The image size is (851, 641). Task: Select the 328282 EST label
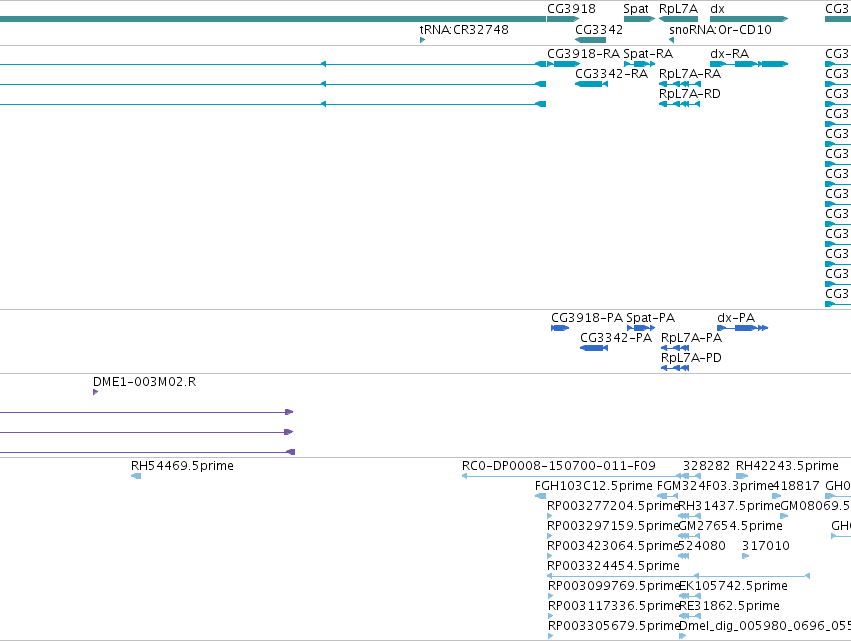pos(706,466)
